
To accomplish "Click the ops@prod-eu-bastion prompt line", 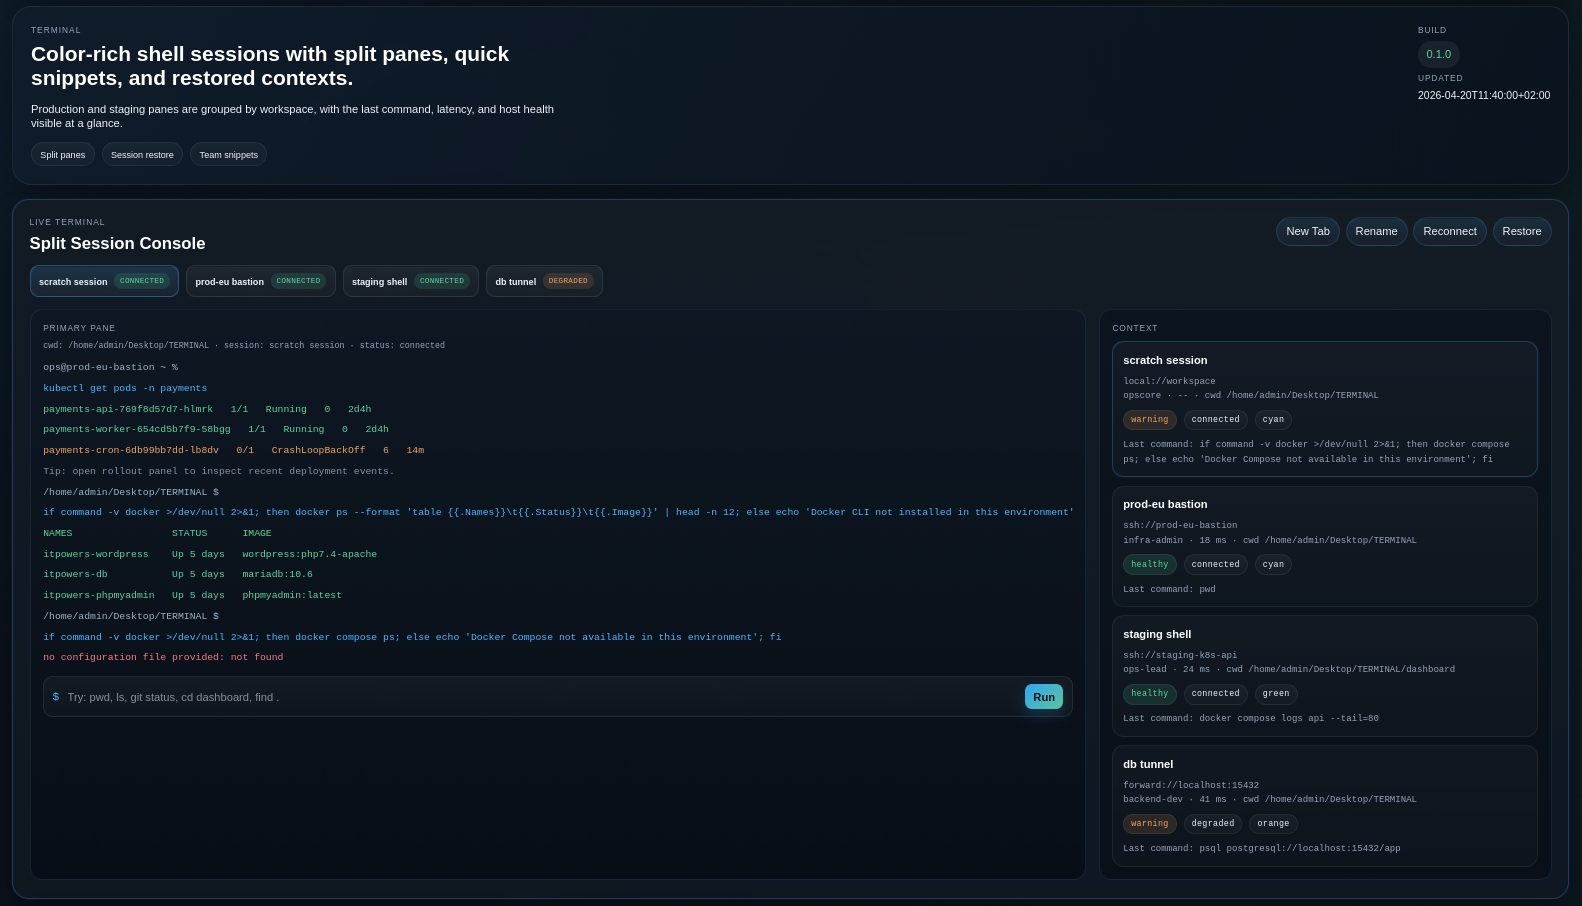I will point(110,367).
